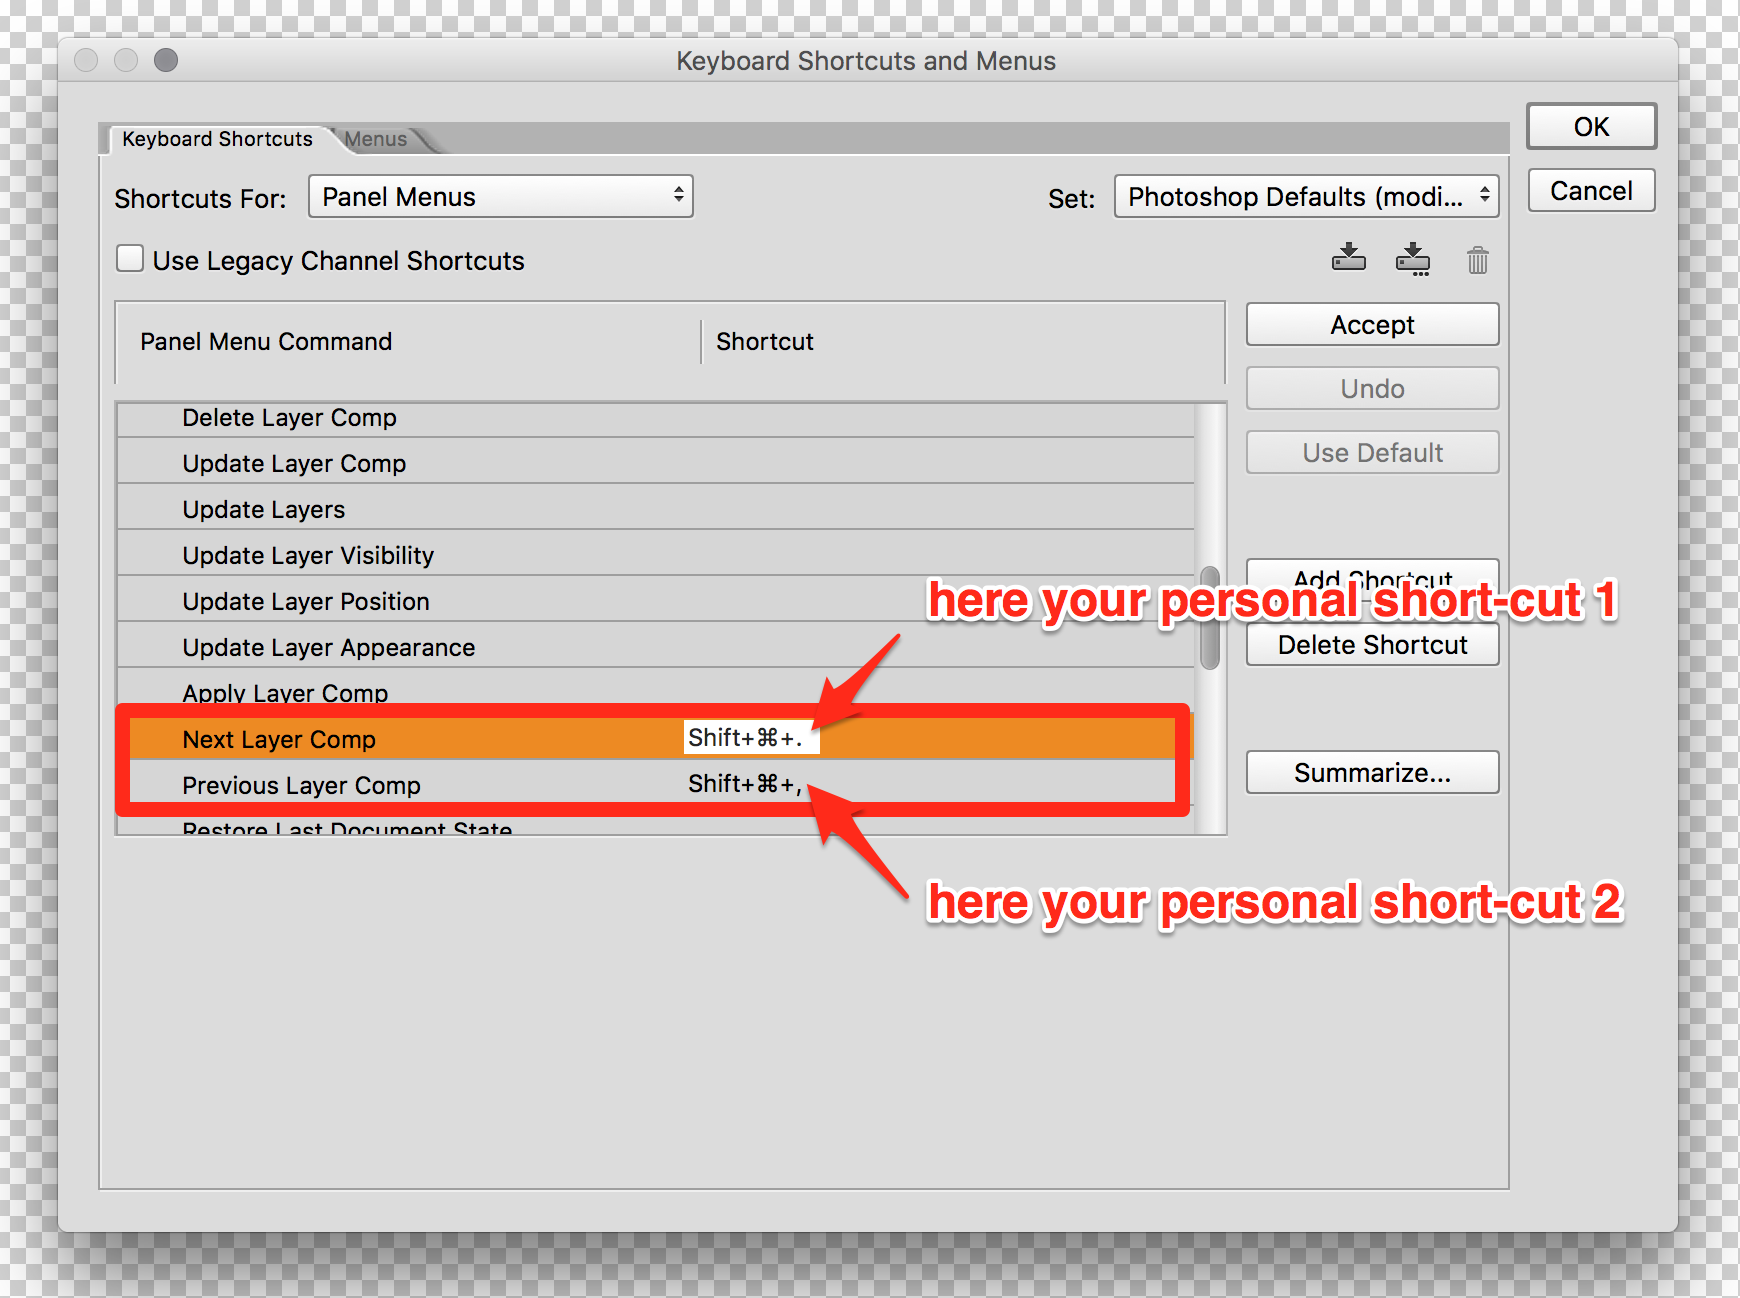
Task: Open the Summarize dialog button
Action: click(x=1371, y=773)
